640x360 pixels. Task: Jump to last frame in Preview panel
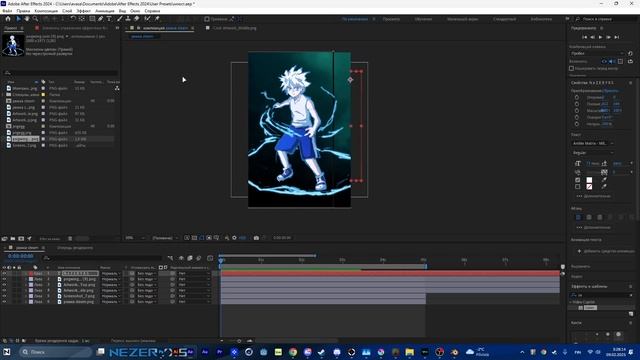[x=617, y=37]
